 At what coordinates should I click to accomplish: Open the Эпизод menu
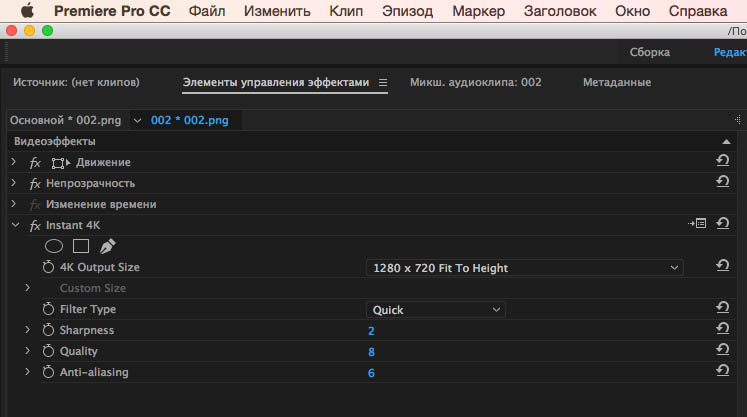407,11
